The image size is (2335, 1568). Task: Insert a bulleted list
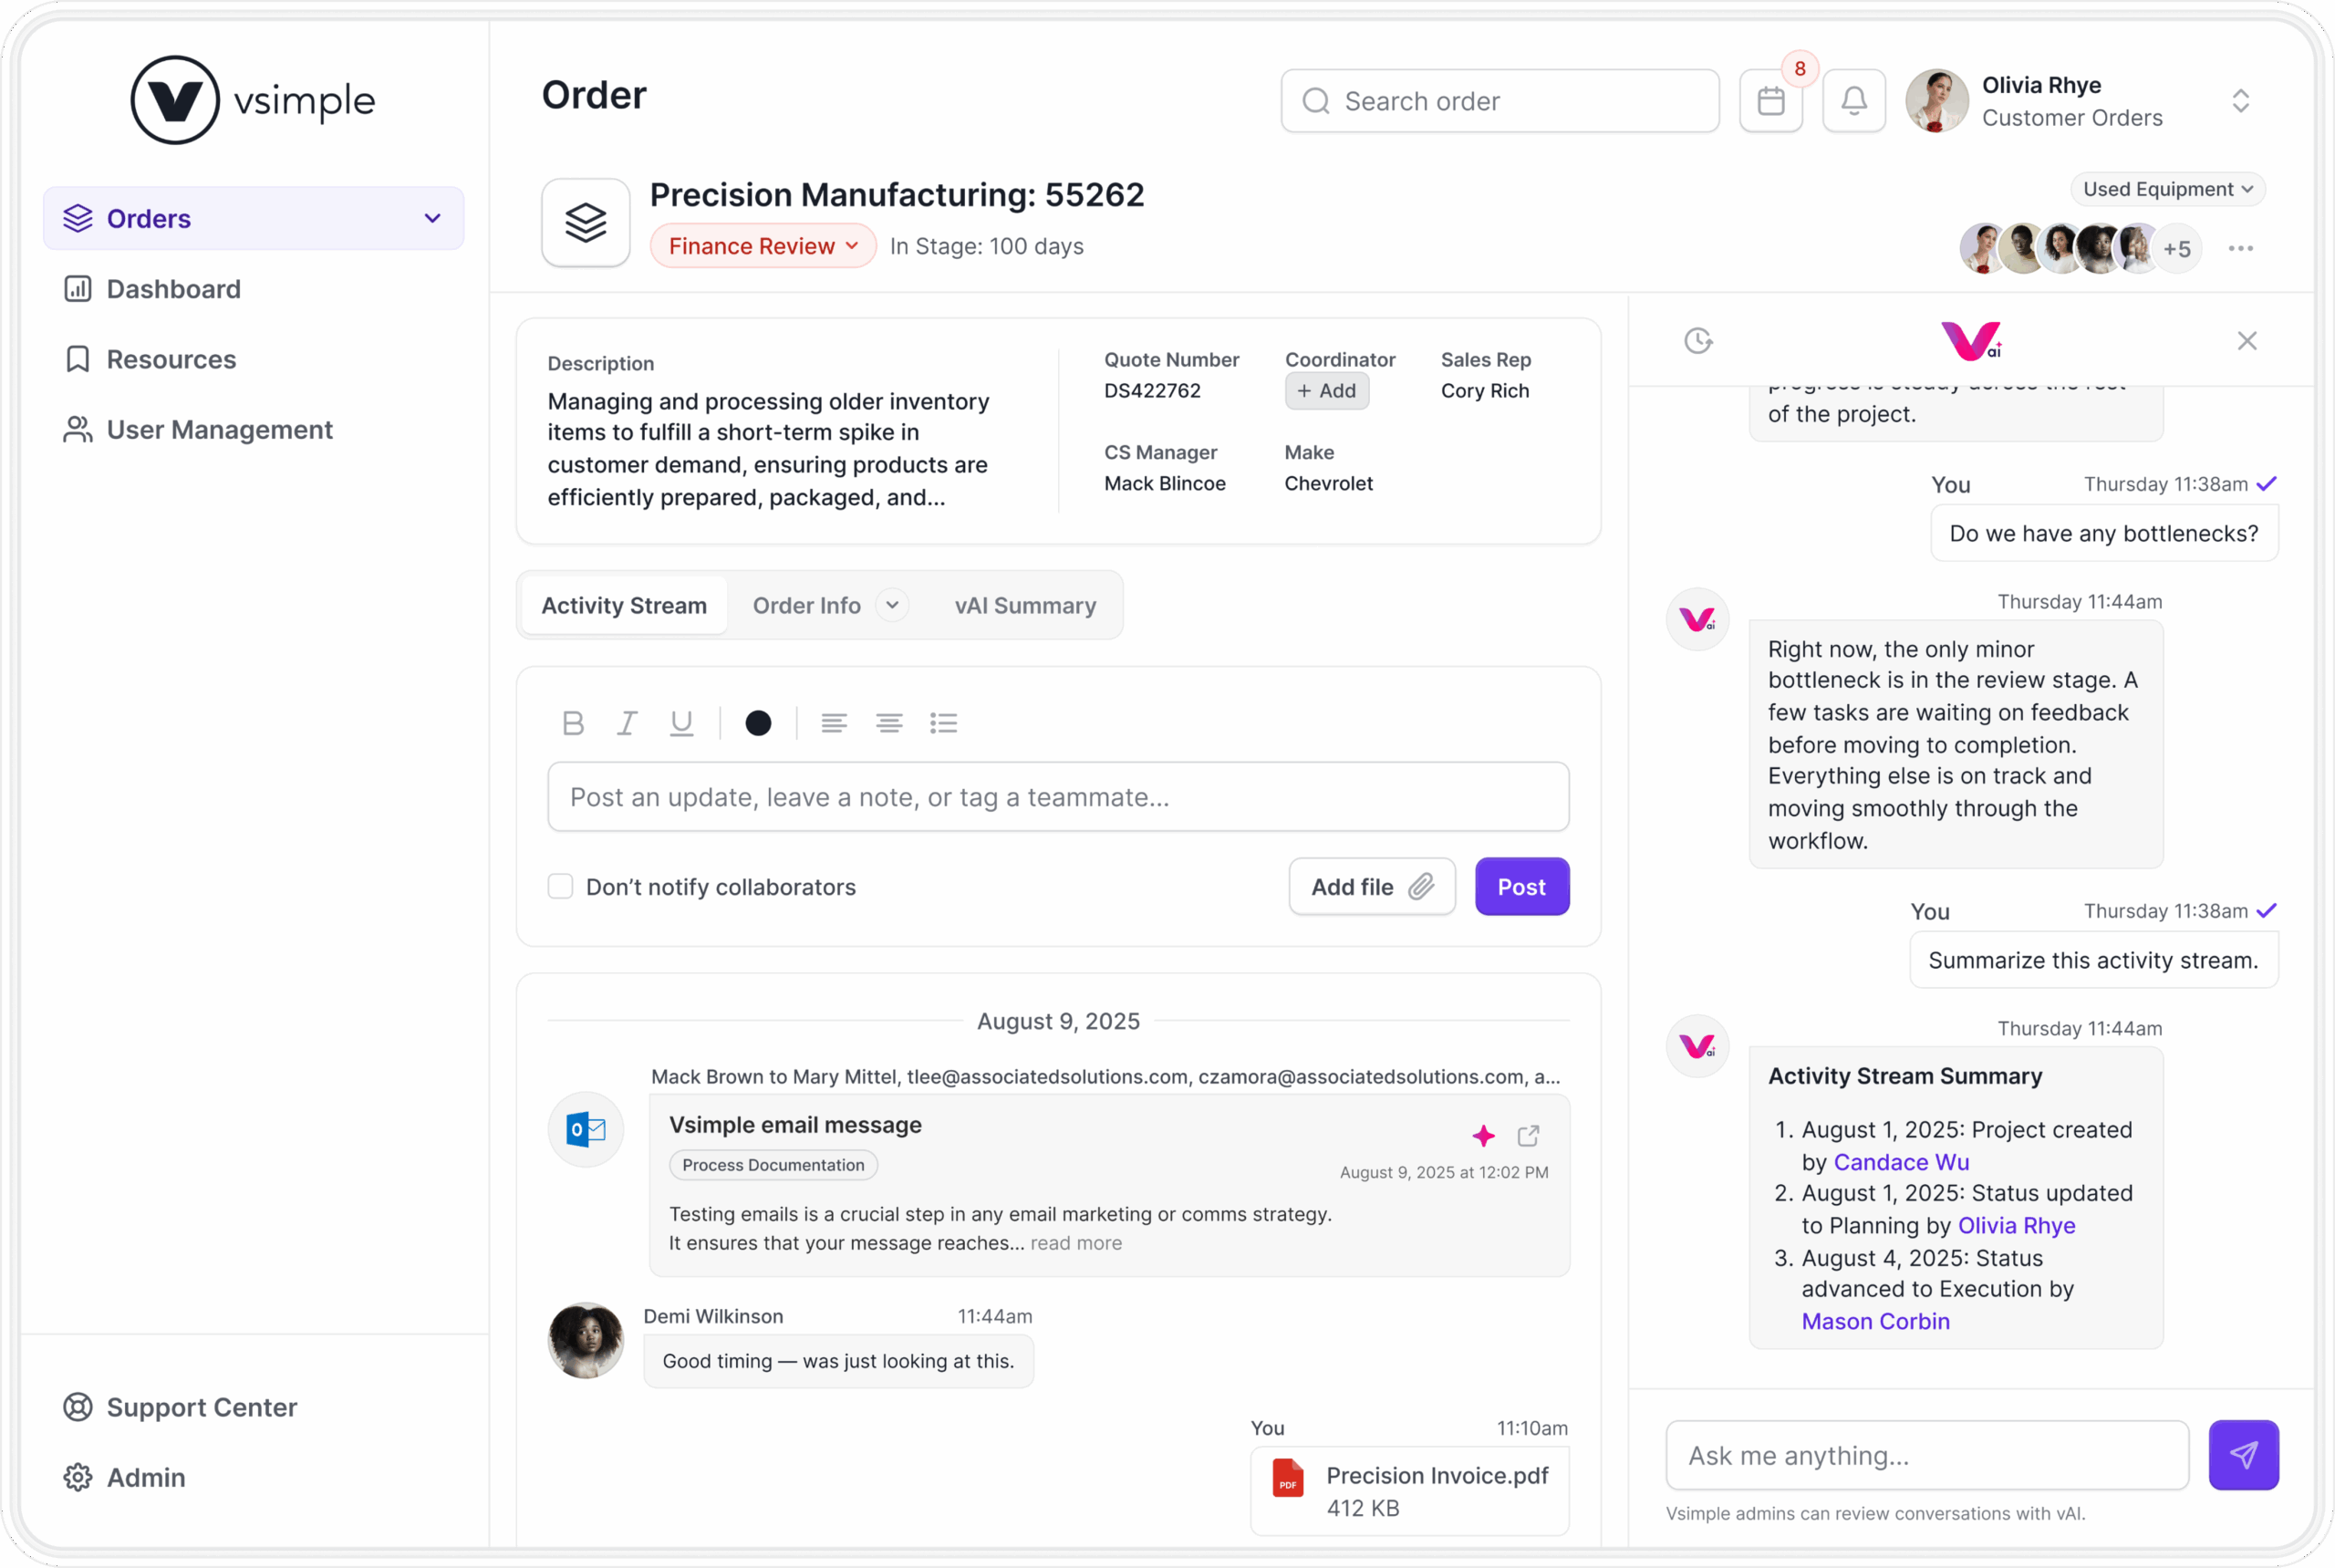tap(943, 723)
